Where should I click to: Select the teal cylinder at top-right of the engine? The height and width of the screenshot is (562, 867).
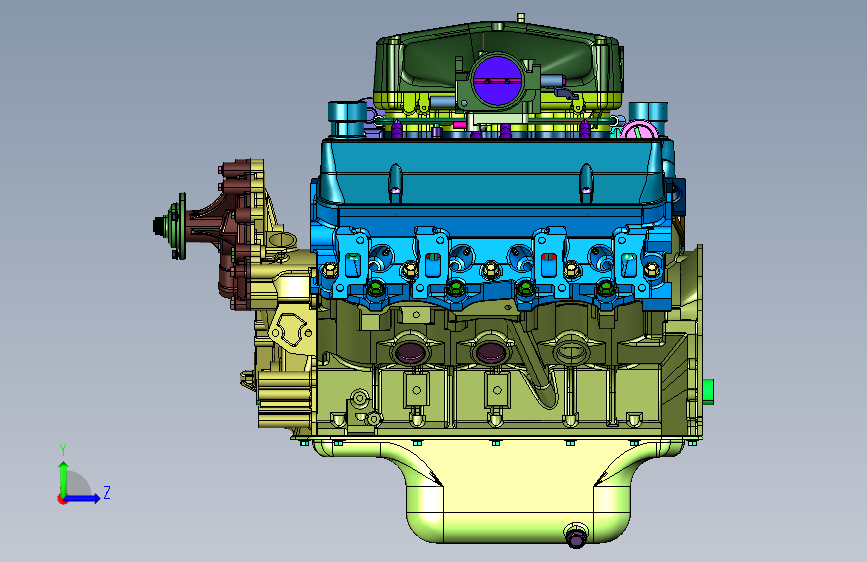click(649, 111)
